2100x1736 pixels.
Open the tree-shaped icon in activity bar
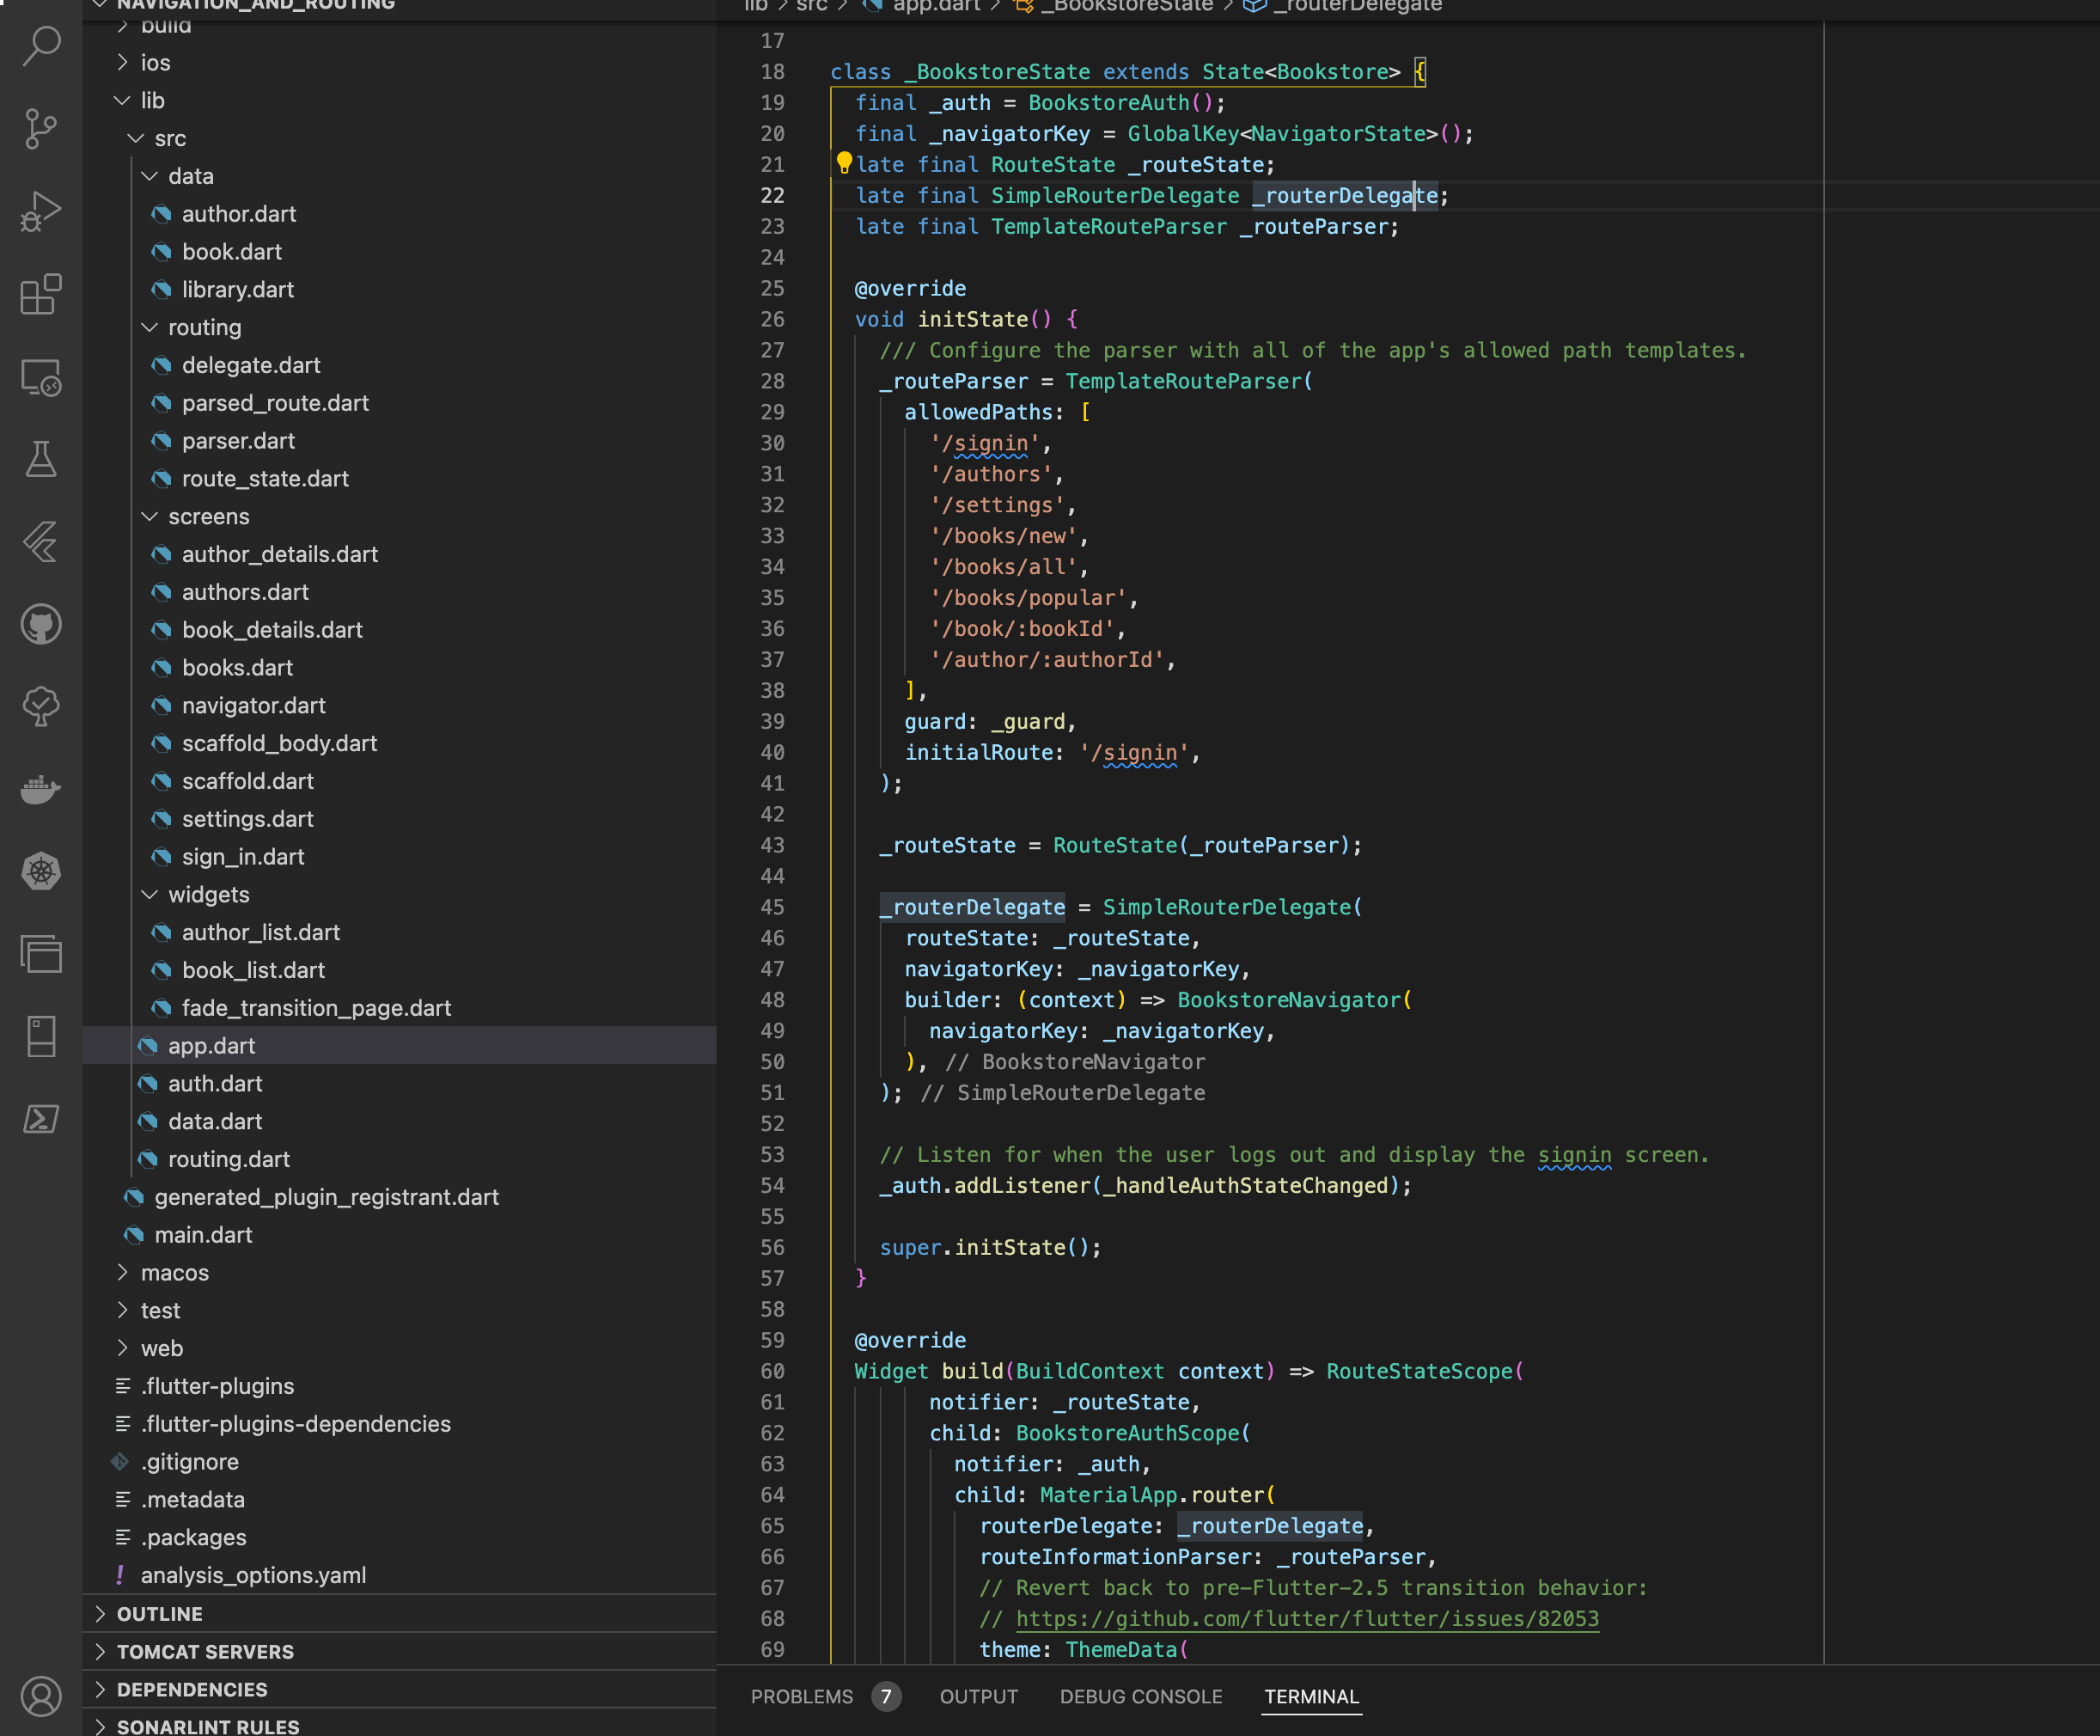[41, 707]
